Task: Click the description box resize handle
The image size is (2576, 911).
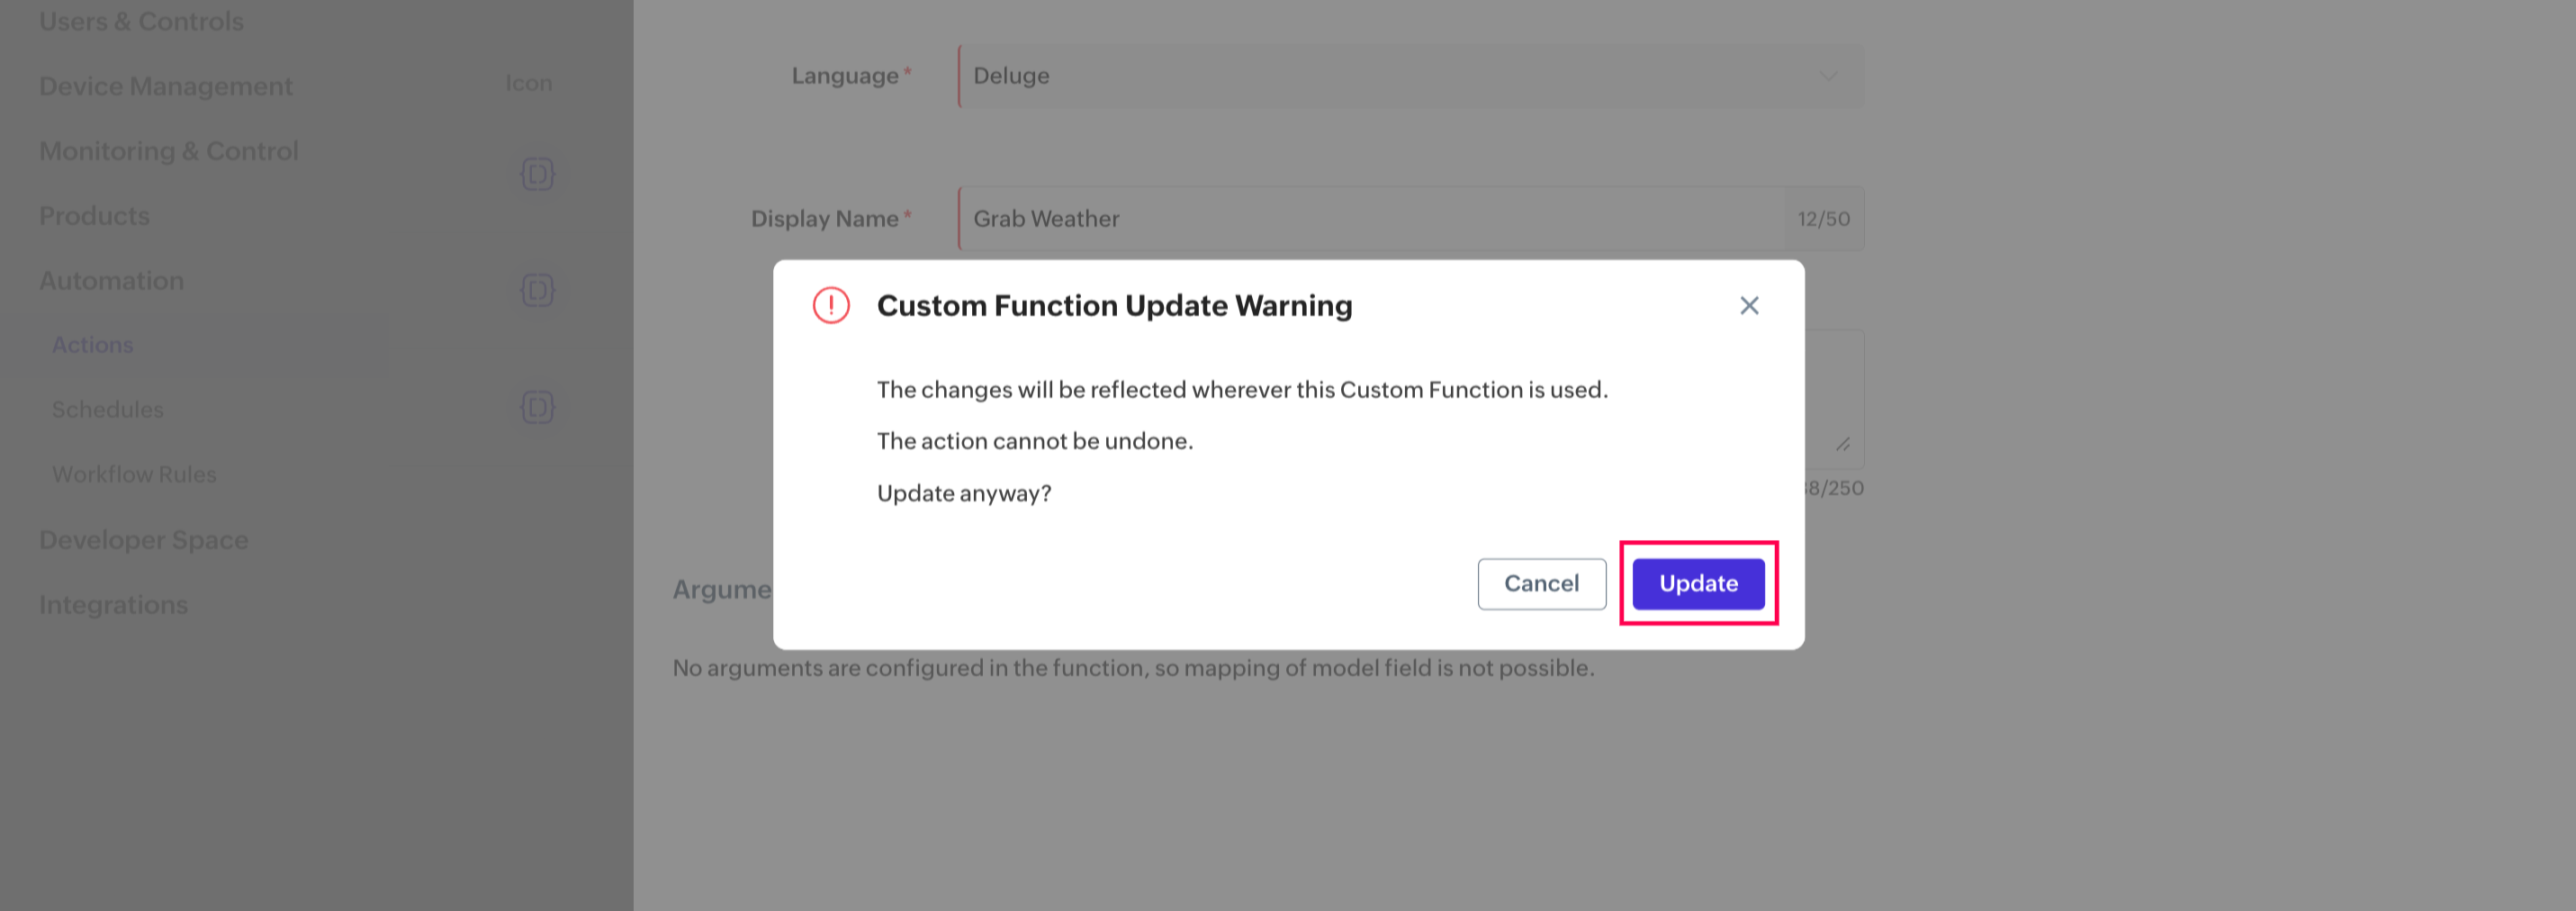Action: tap(1842, 444)
